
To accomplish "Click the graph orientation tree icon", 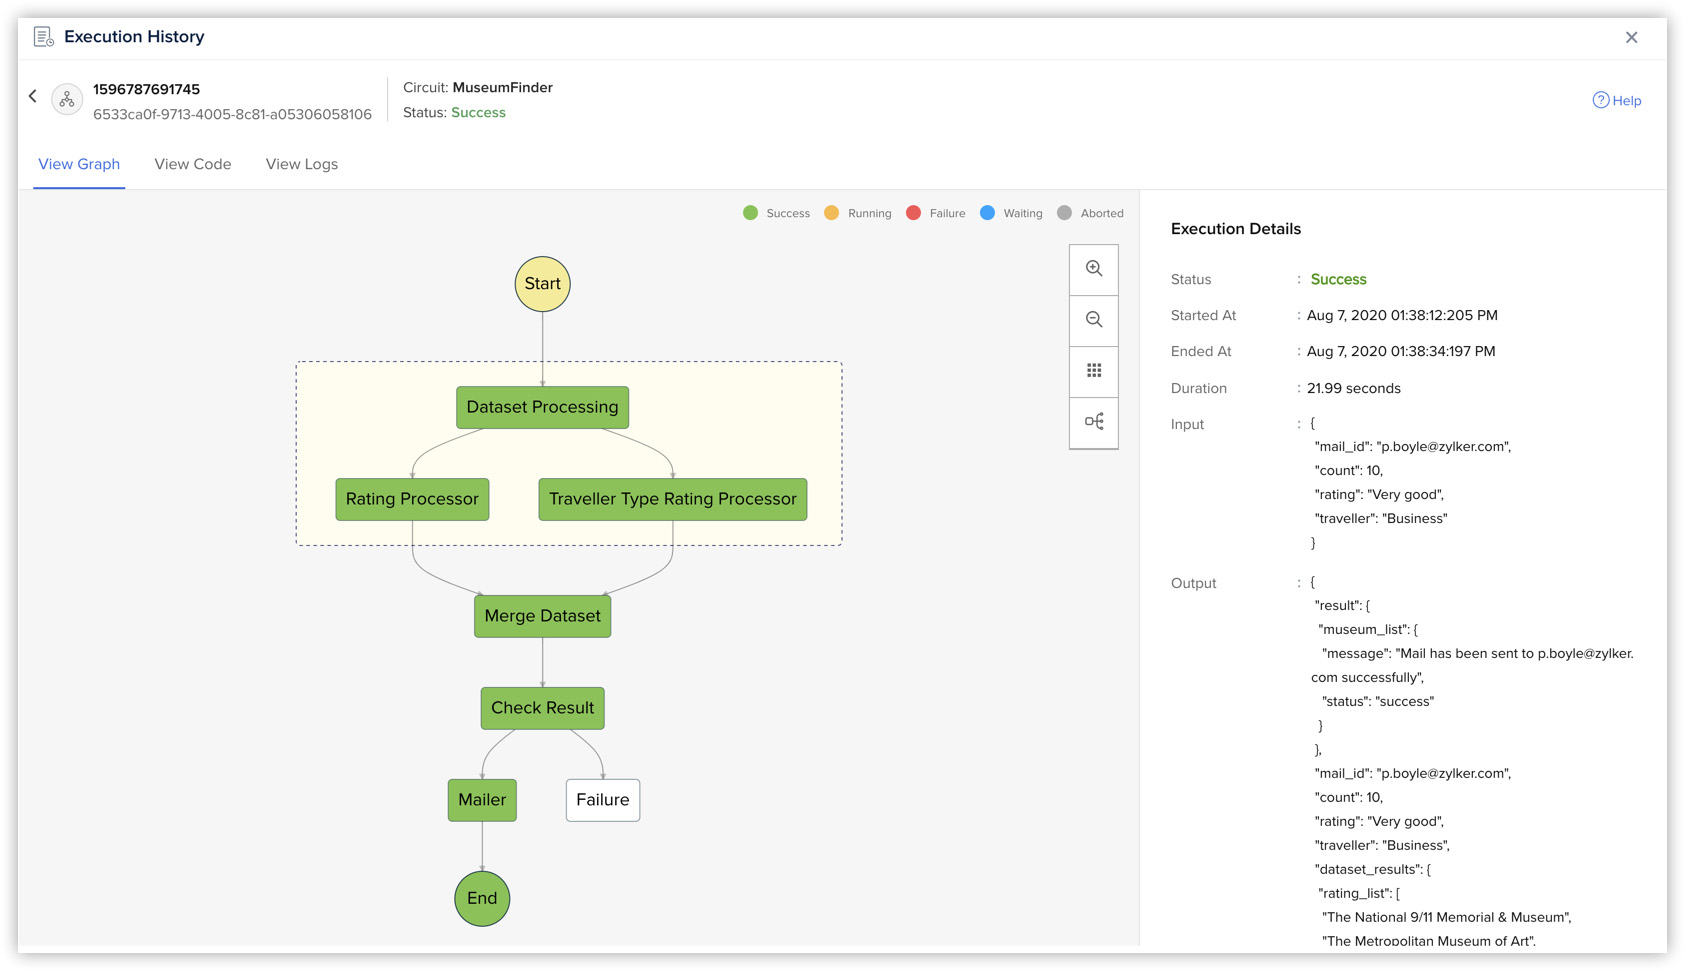I will (x=1094, y=422).
